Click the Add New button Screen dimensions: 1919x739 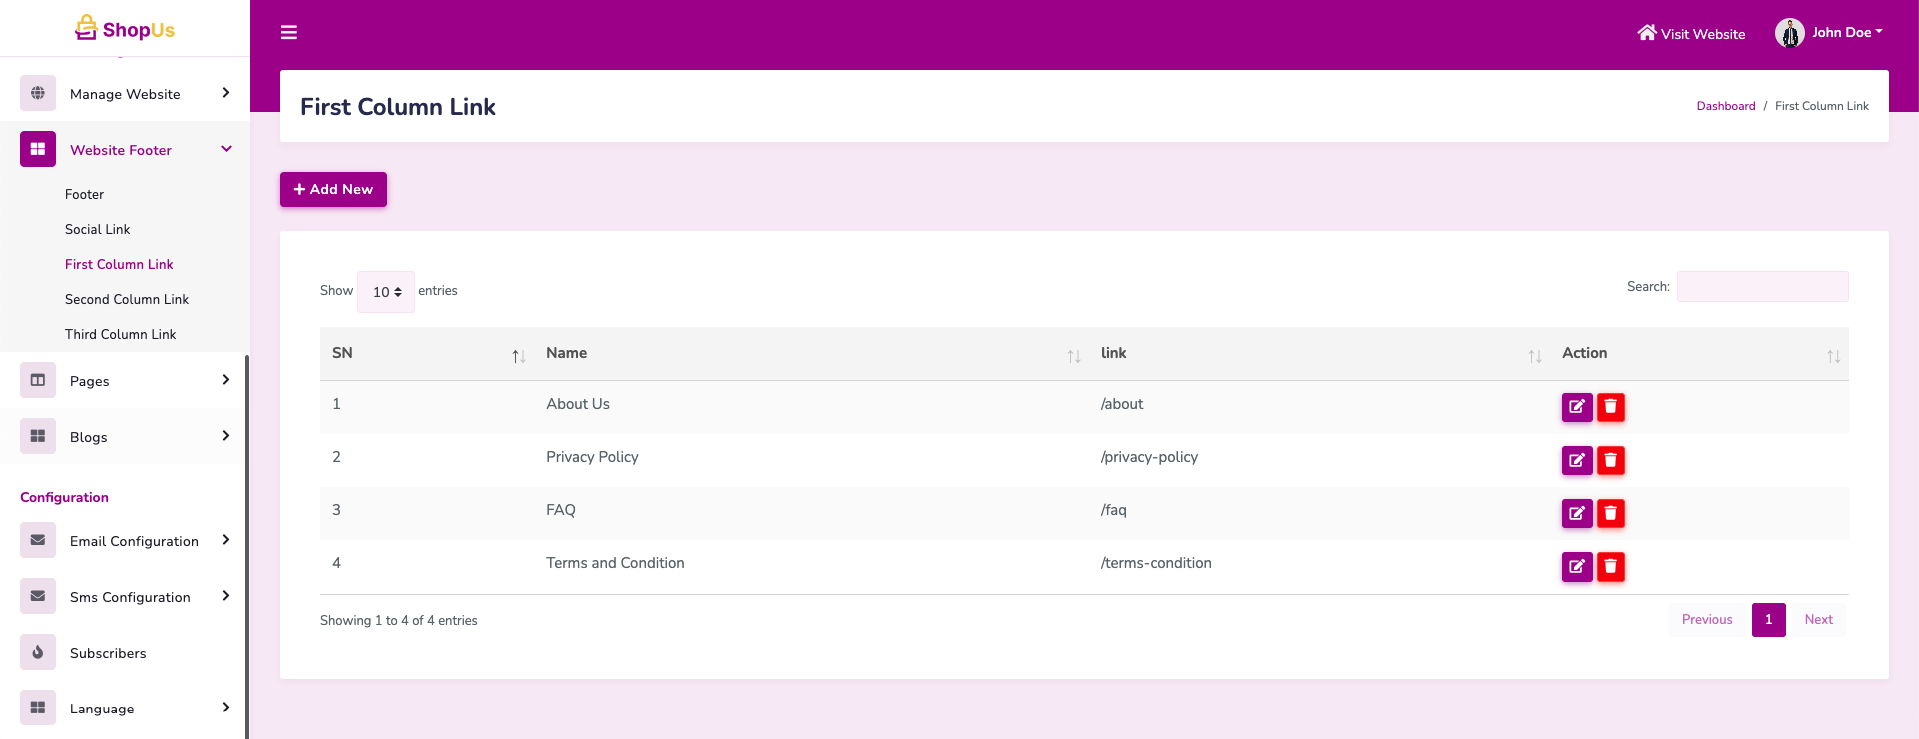click(333, 189)
